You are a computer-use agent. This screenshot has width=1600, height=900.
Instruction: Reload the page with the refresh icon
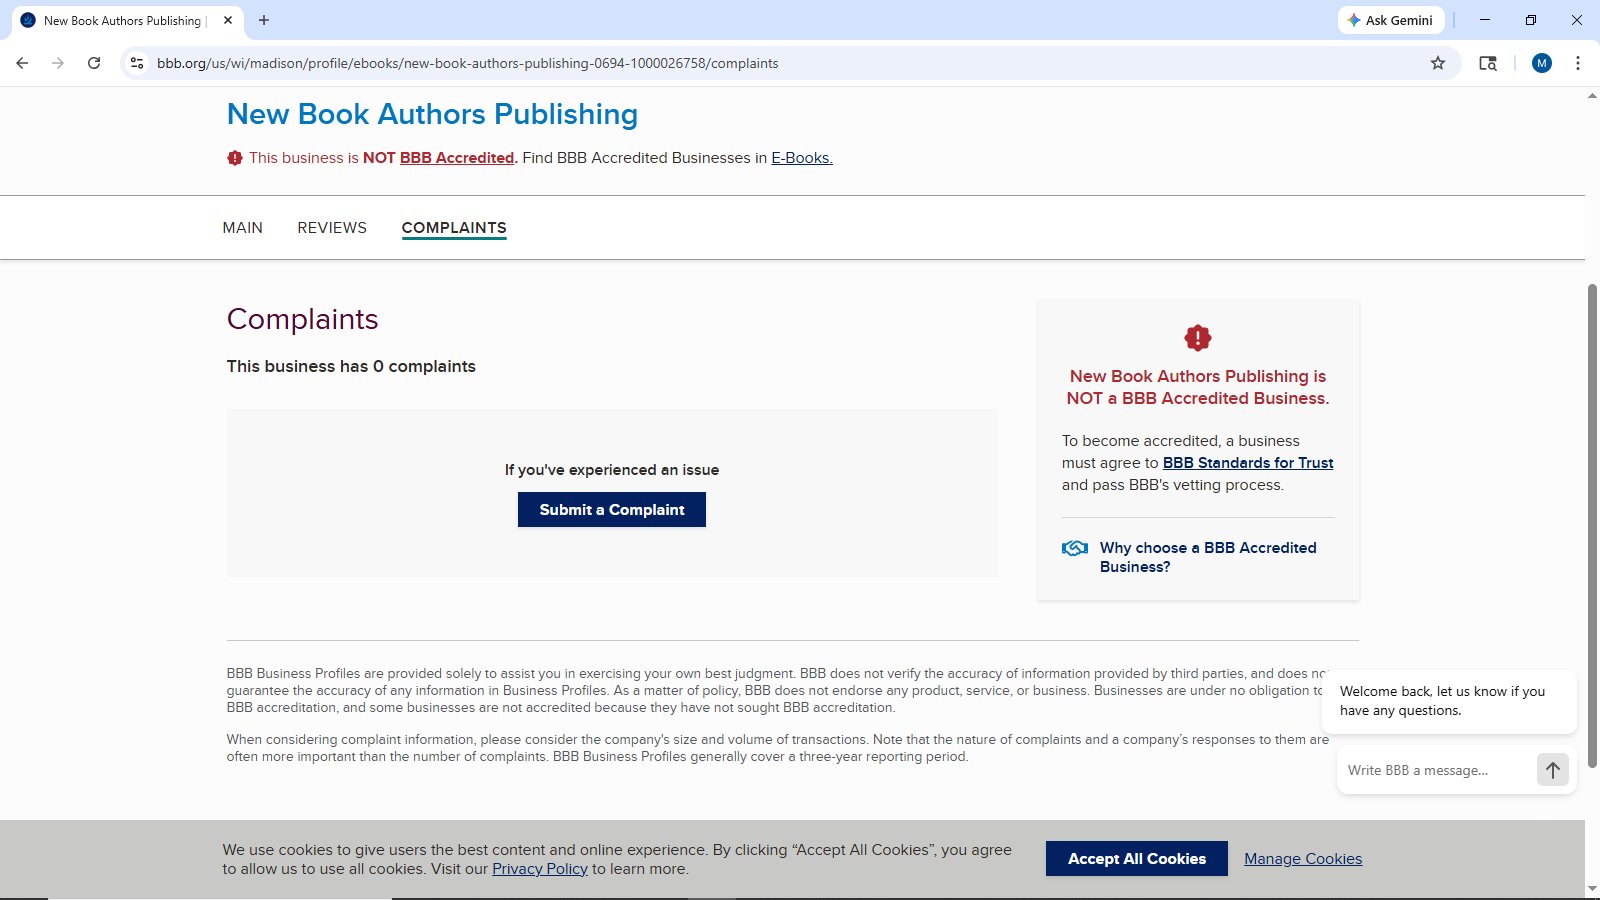click(94, 63)
